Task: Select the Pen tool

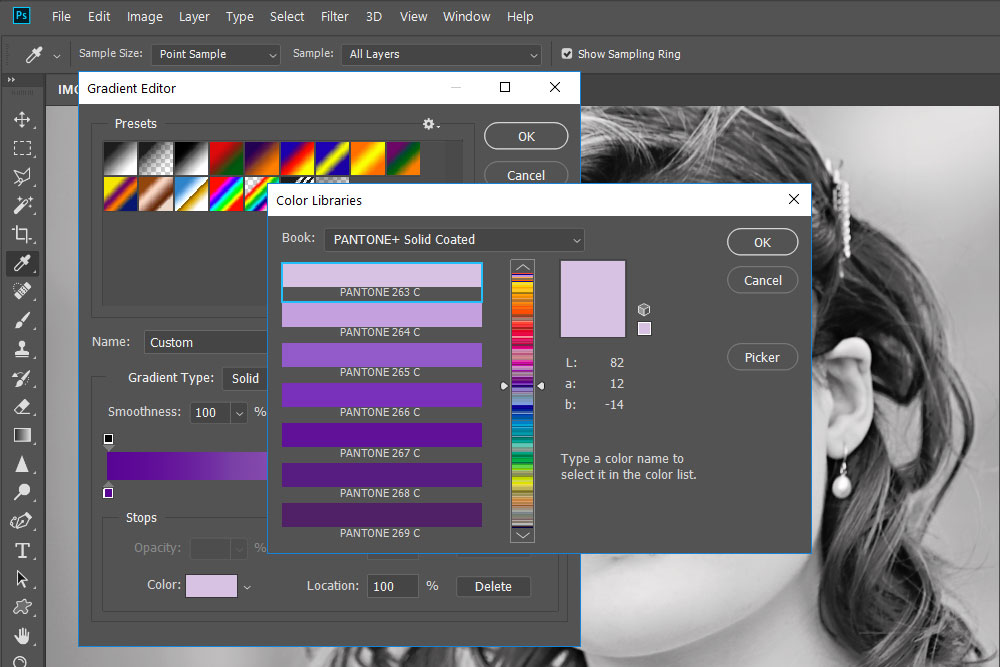Action: [22, 521]
